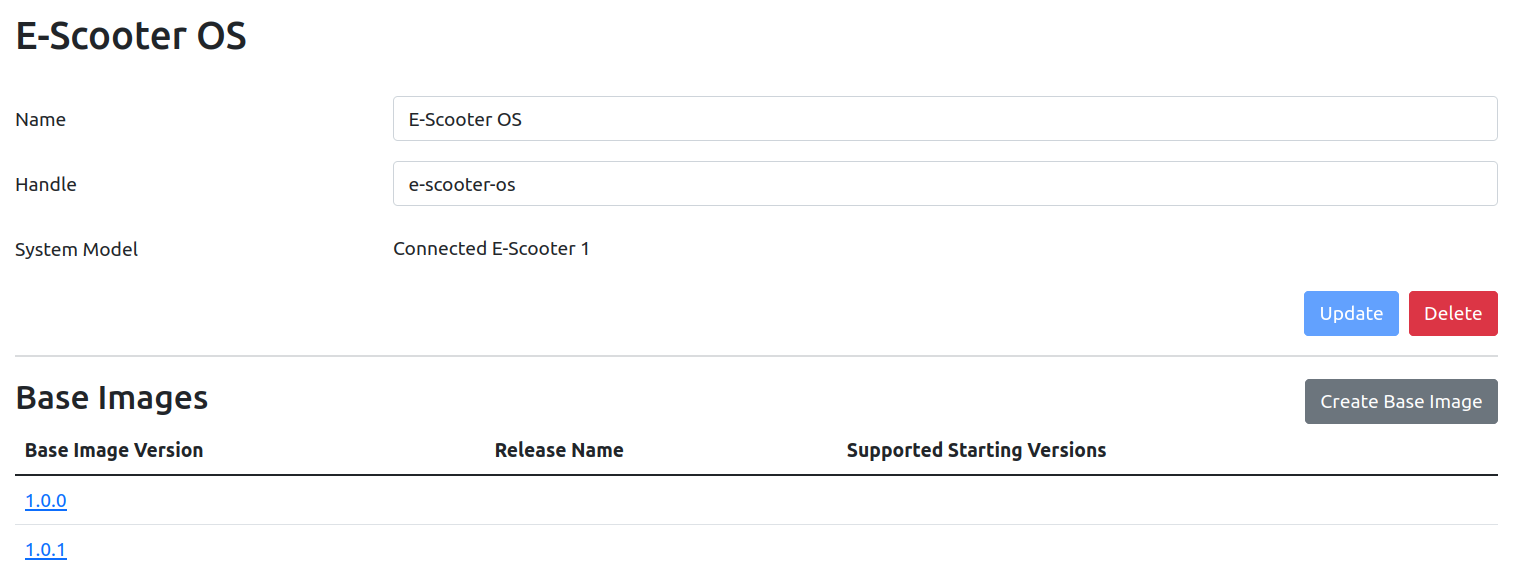Open base image version 1.0.1
The image size is (1515, 570).
click(x=46, y=550)
